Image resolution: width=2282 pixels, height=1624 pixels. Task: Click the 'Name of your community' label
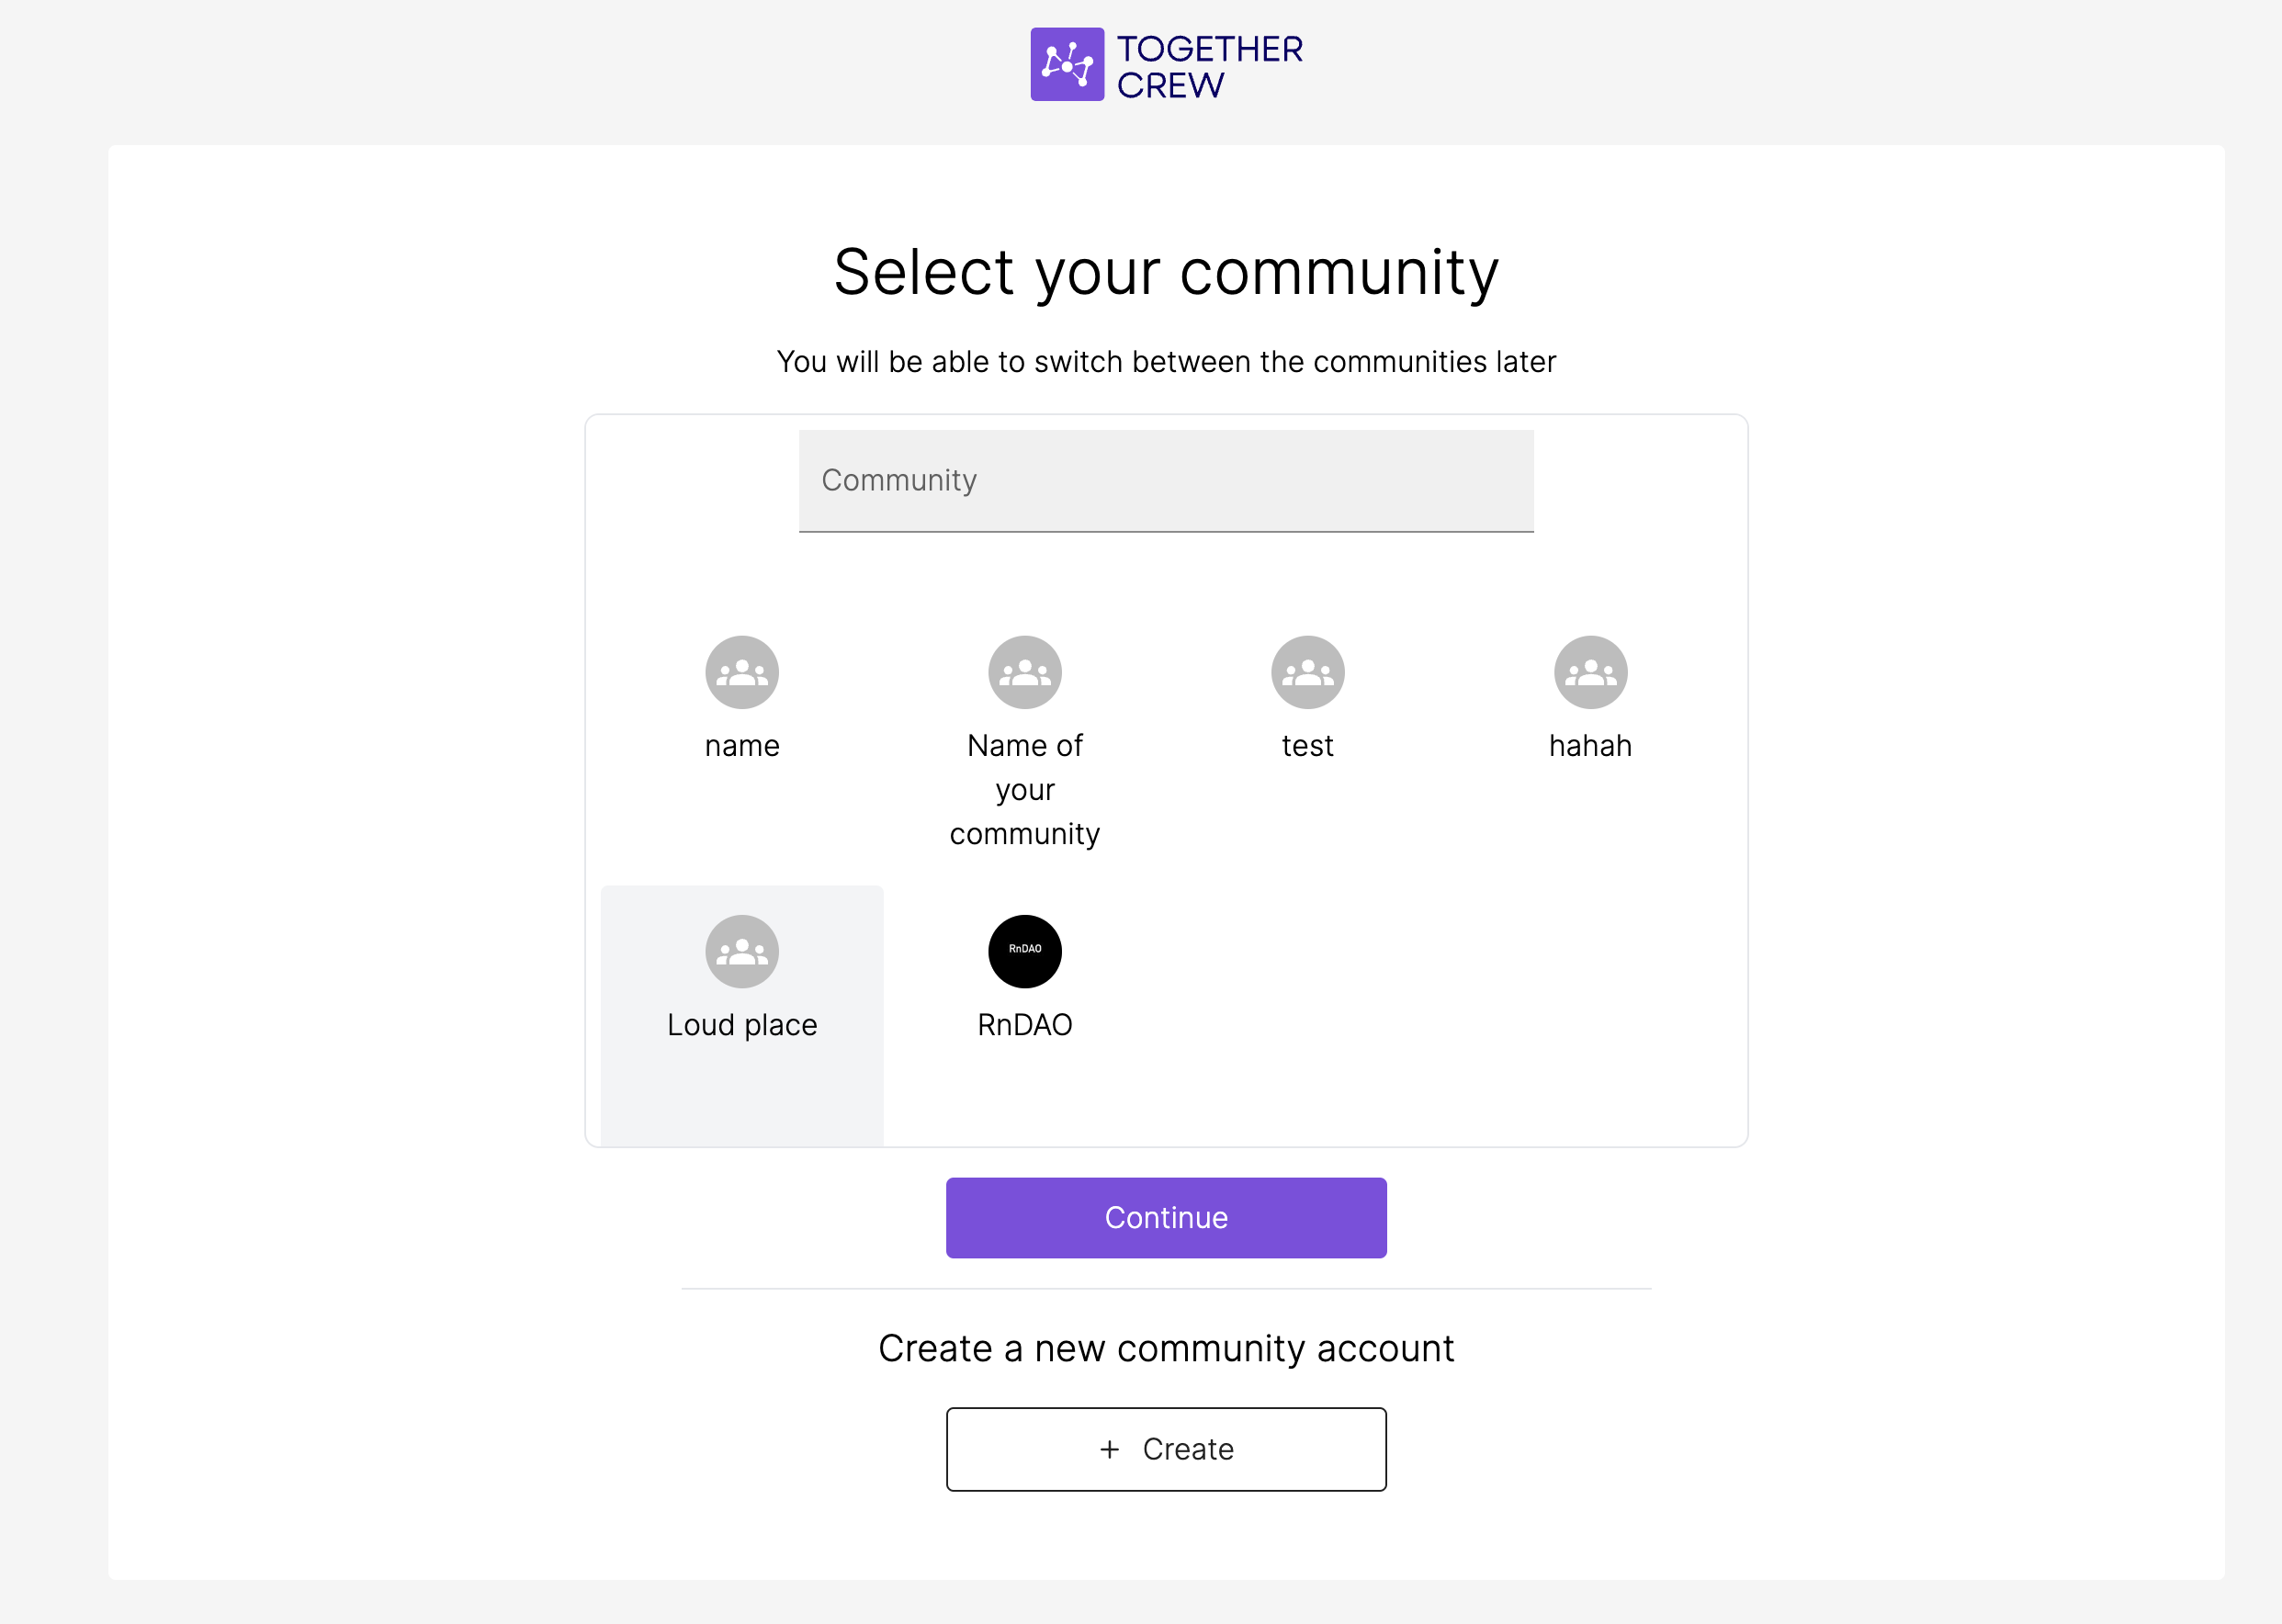pyautogui.click(x=1025, y=790)
